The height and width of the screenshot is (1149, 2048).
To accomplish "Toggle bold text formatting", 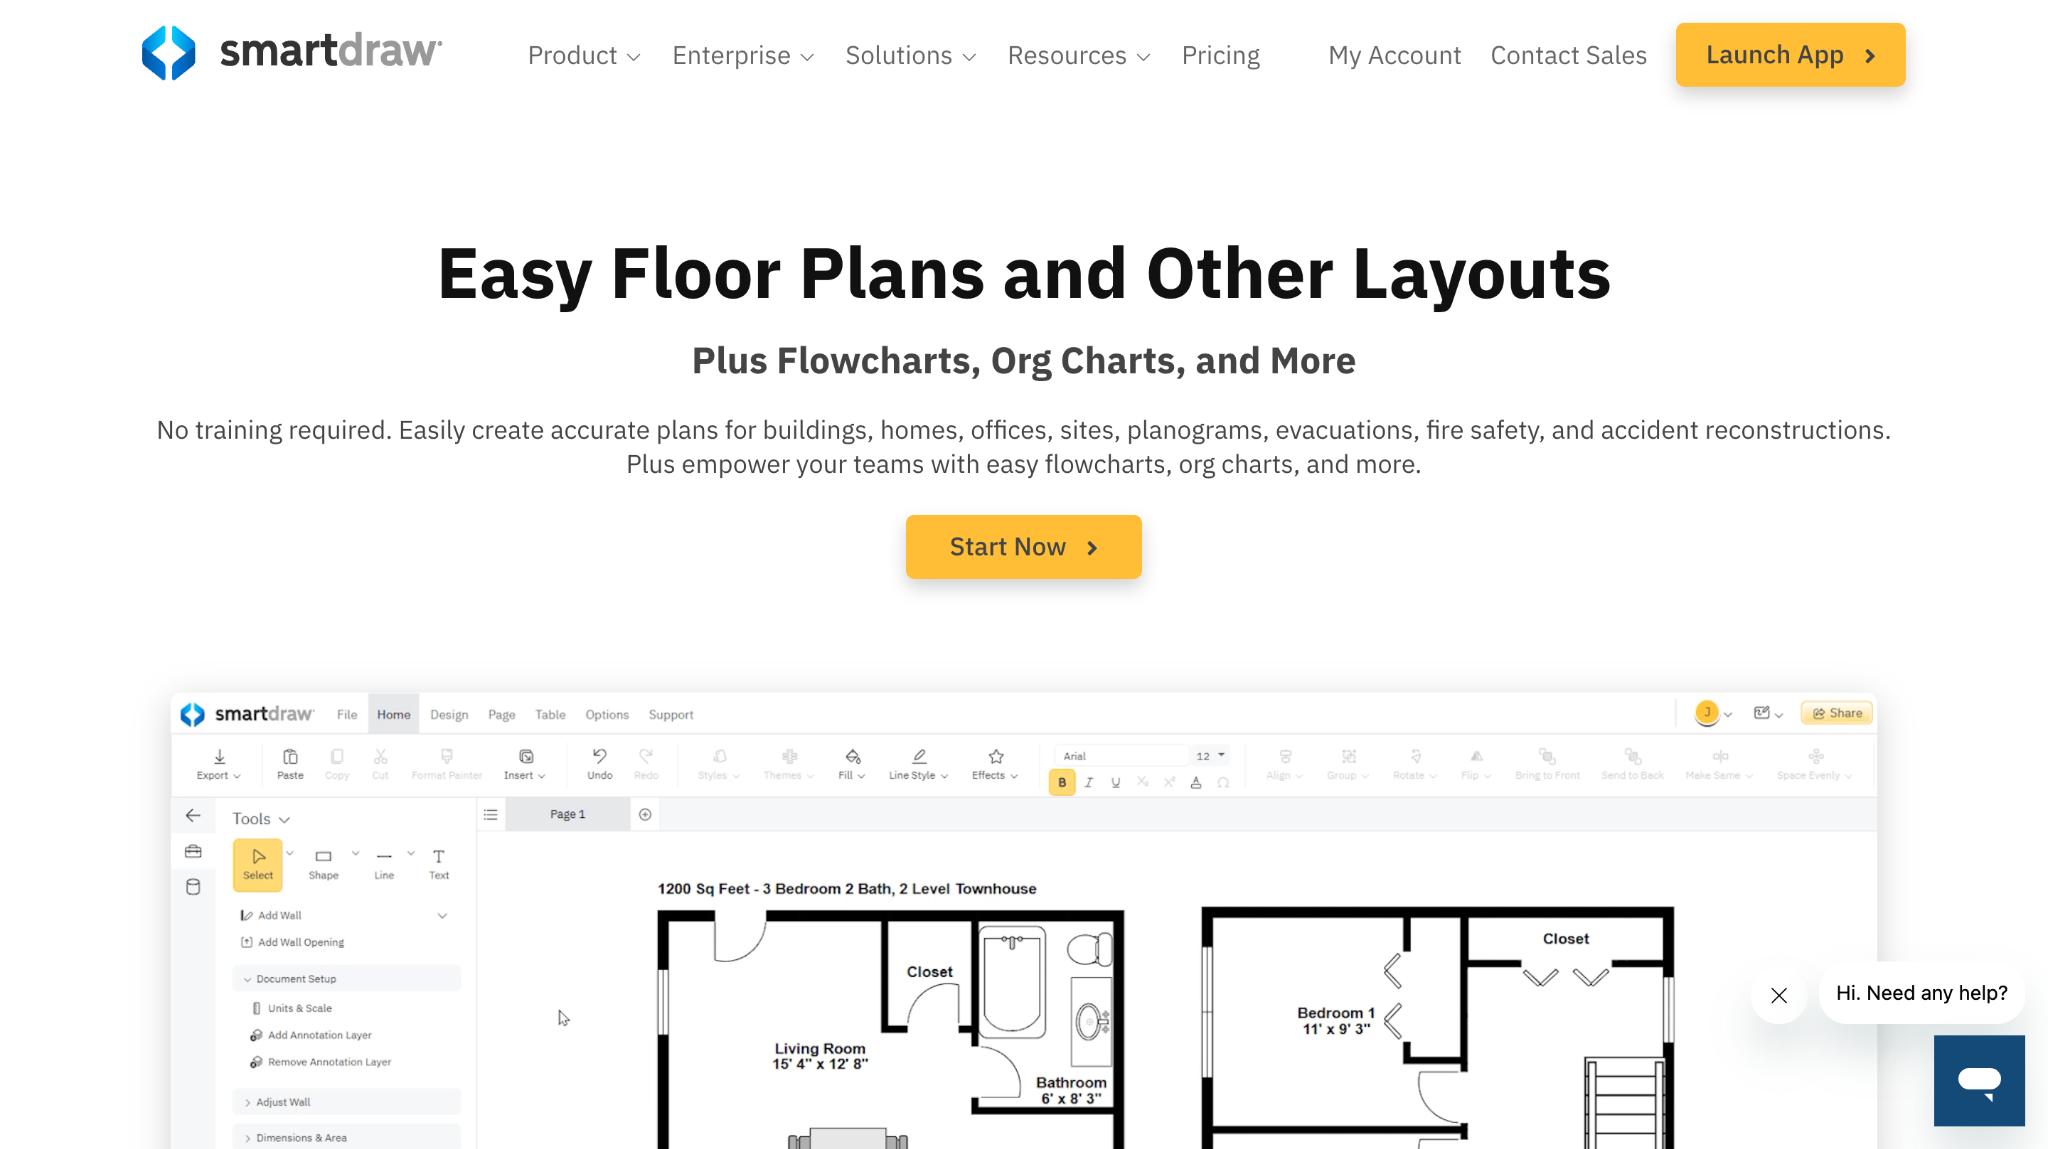I will [x=1061, y=783].
